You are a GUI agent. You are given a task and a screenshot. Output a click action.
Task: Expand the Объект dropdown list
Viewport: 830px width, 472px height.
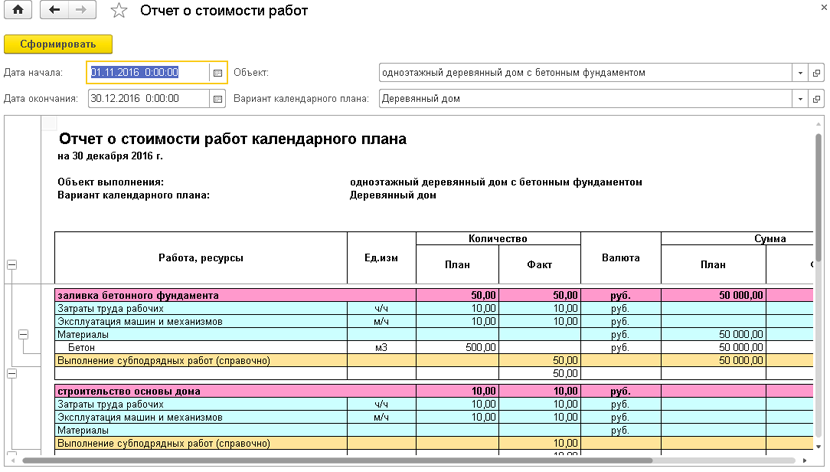[x=801, y=73]
